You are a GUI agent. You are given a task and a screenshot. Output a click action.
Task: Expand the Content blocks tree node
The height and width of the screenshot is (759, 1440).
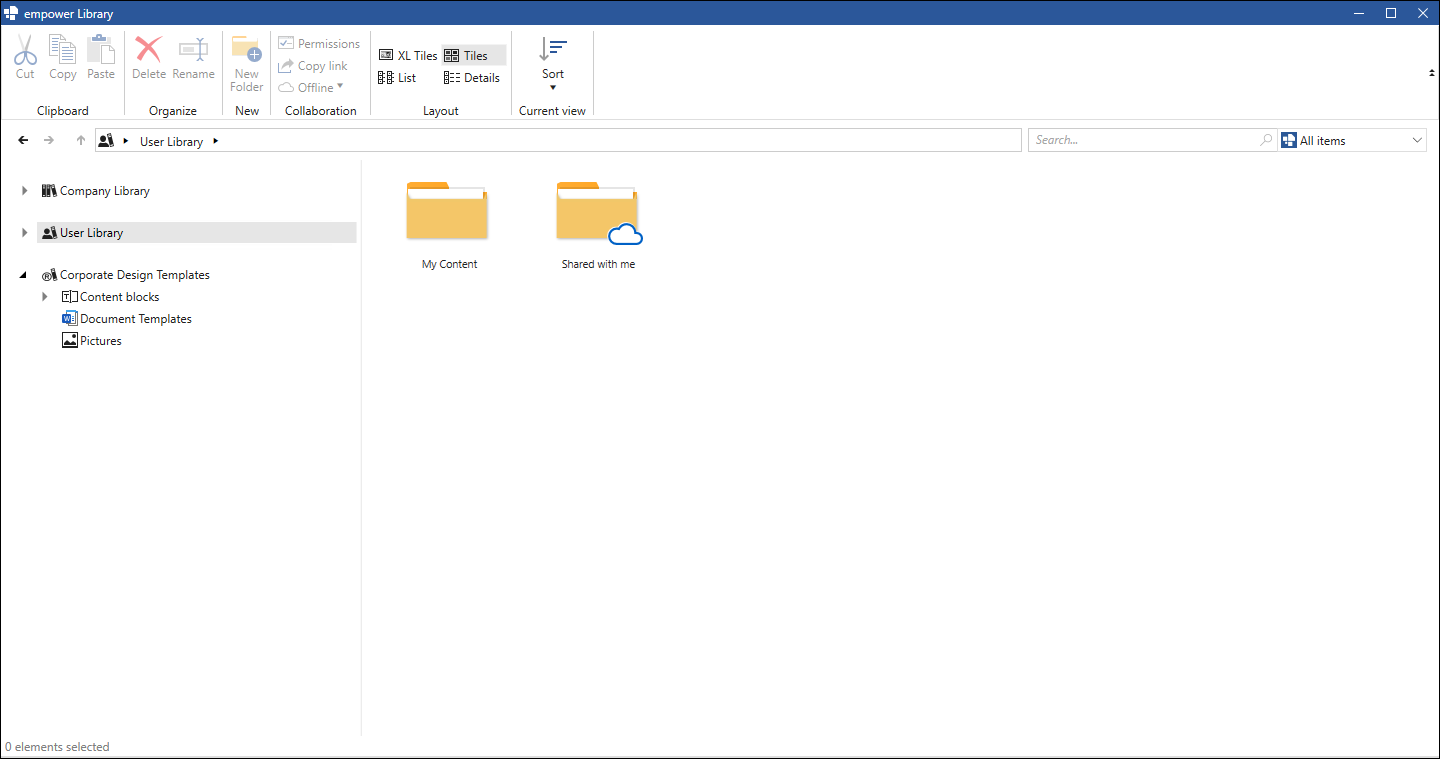click(45, 297)
